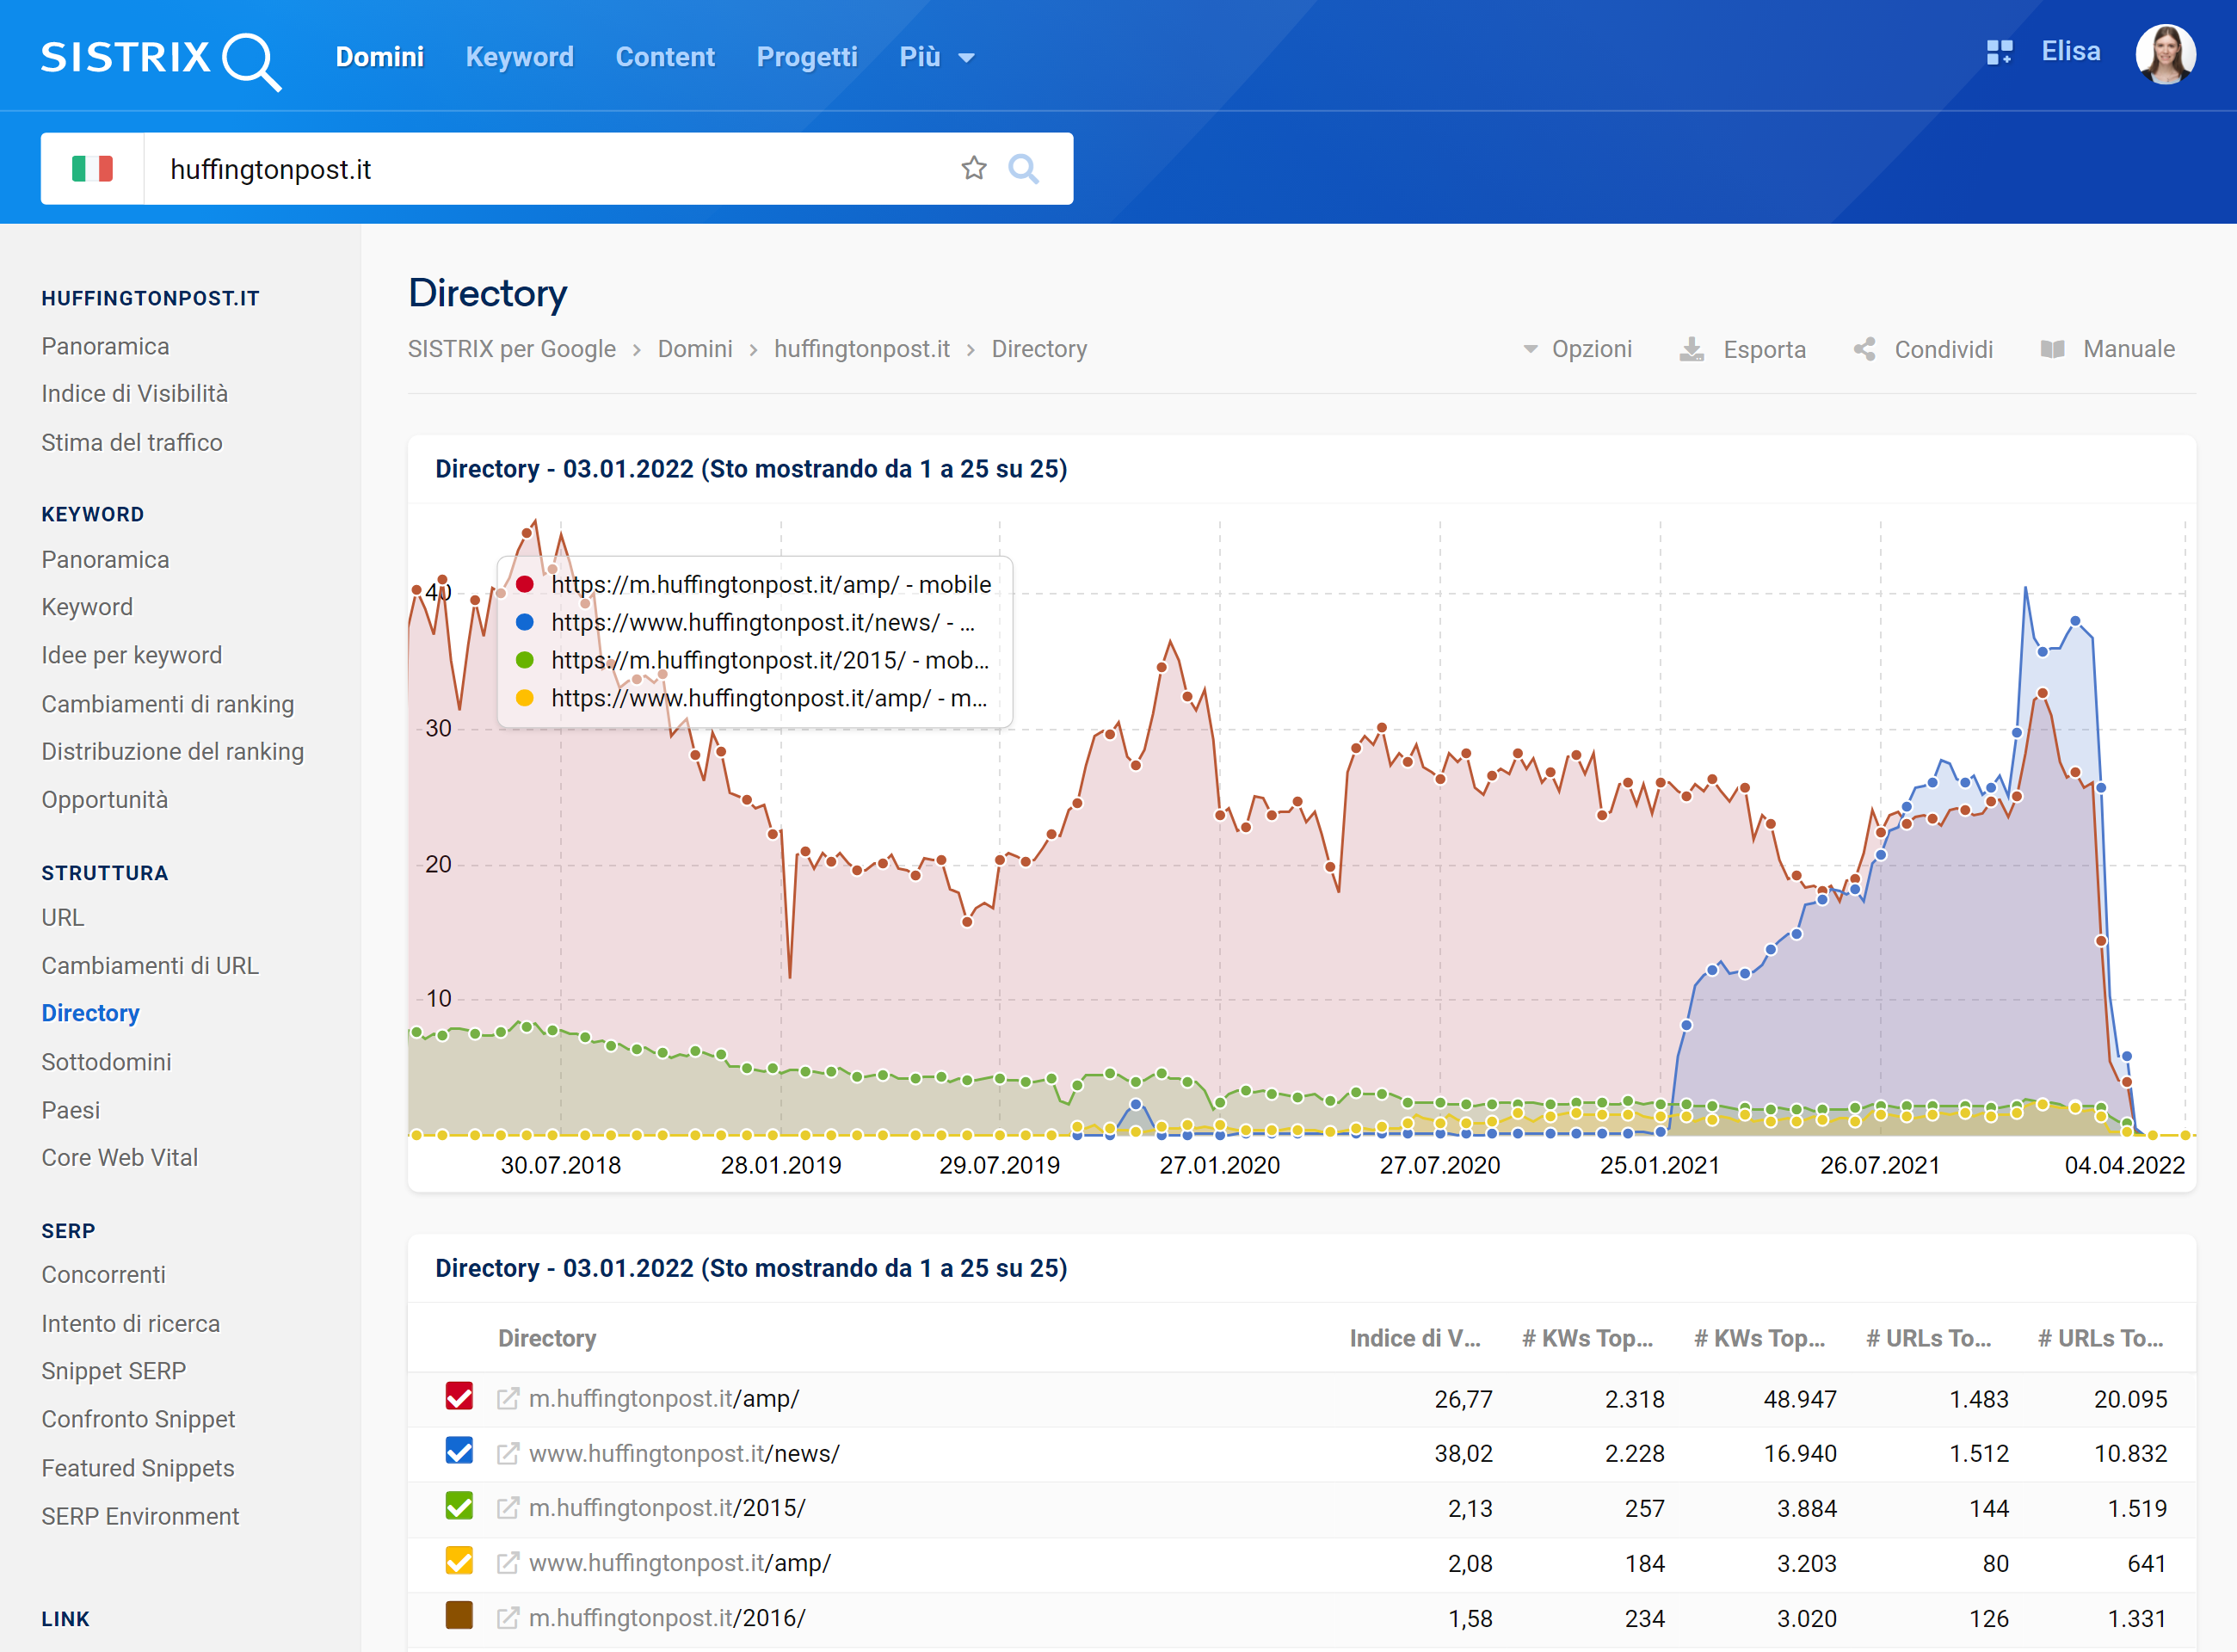Open the Domini top menu
This screenshot has height=1652, width=2237.
380,57
